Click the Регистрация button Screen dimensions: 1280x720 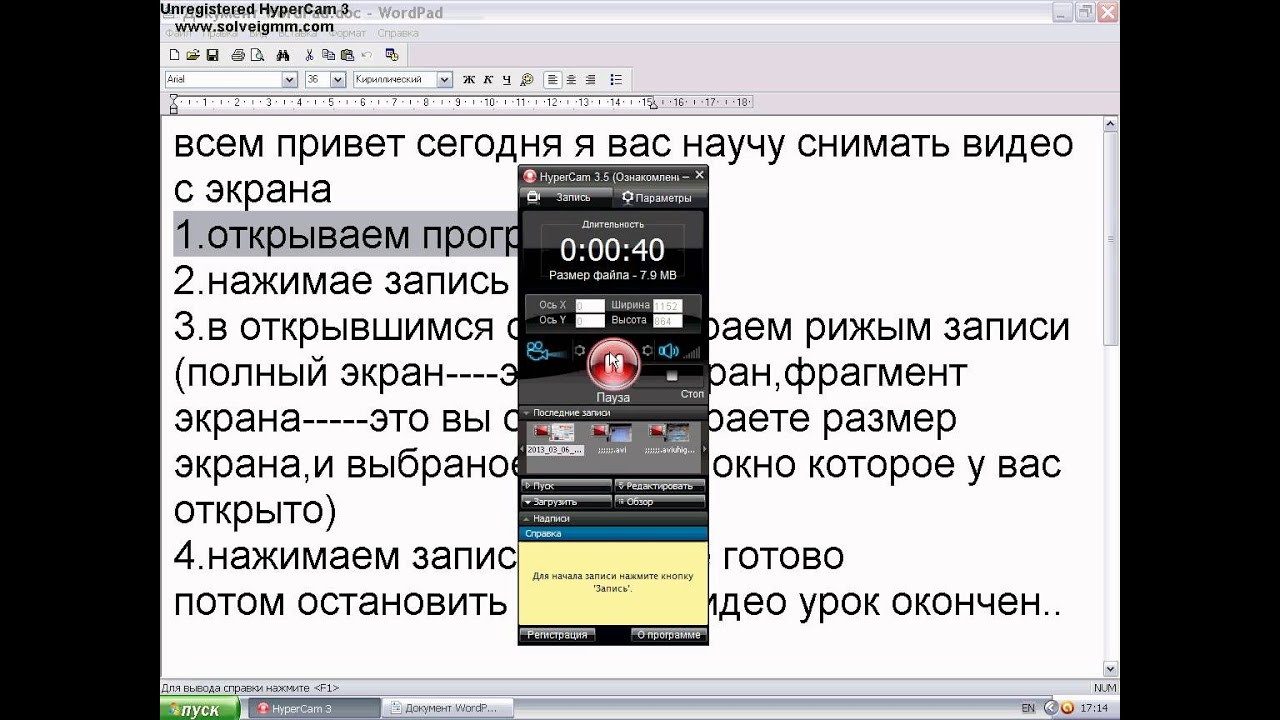pyautogui.click(x=557, y=635)
